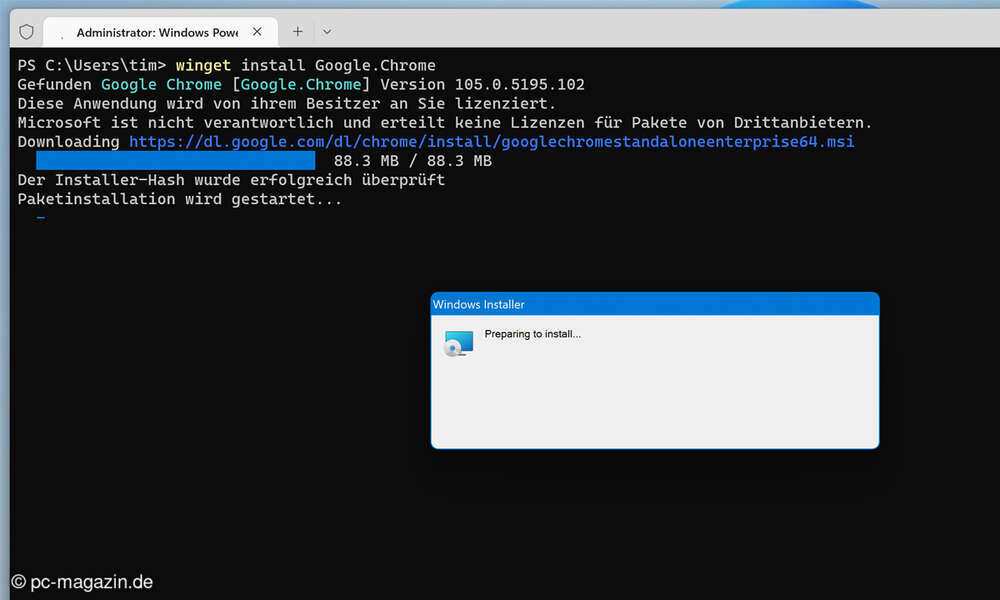
Task: Click the yellow "winget" command word
Action: pyautogui.click(x=203, y=66)
